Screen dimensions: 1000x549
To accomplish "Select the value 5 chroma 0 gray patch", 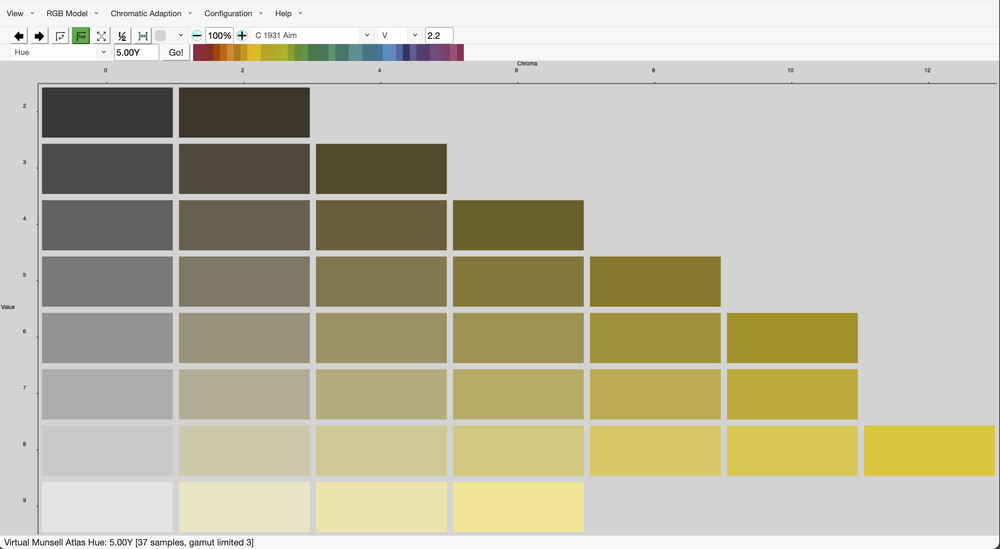I will coord(107,282).
